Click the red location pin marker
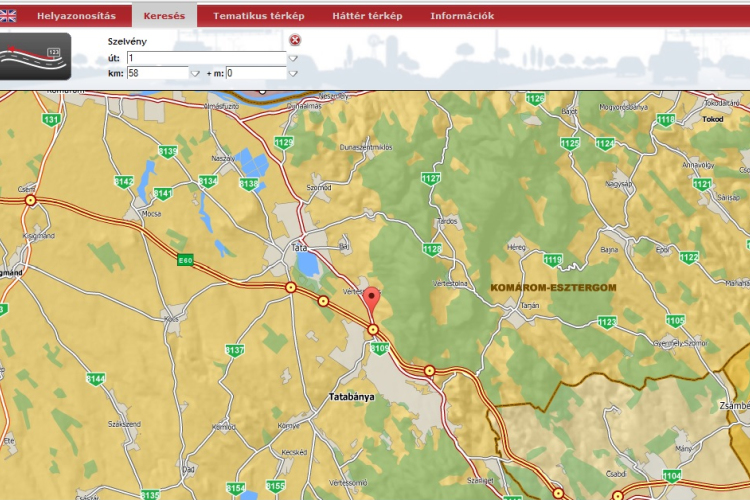Image resolution: width=750 pixels, height=500 pixels. (372, 299)
